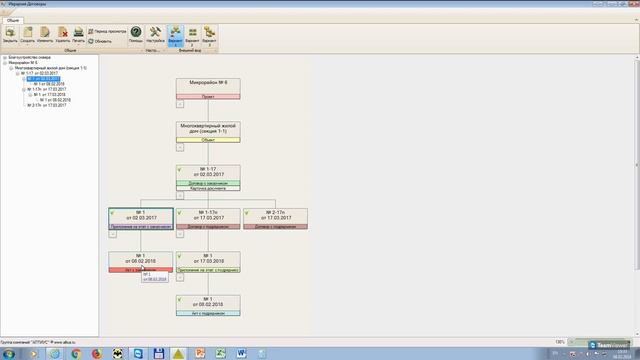The width and height of the screenshot is (640, 360).
Task: Open Excel from the taskbar
Action: tap(221, 353)
